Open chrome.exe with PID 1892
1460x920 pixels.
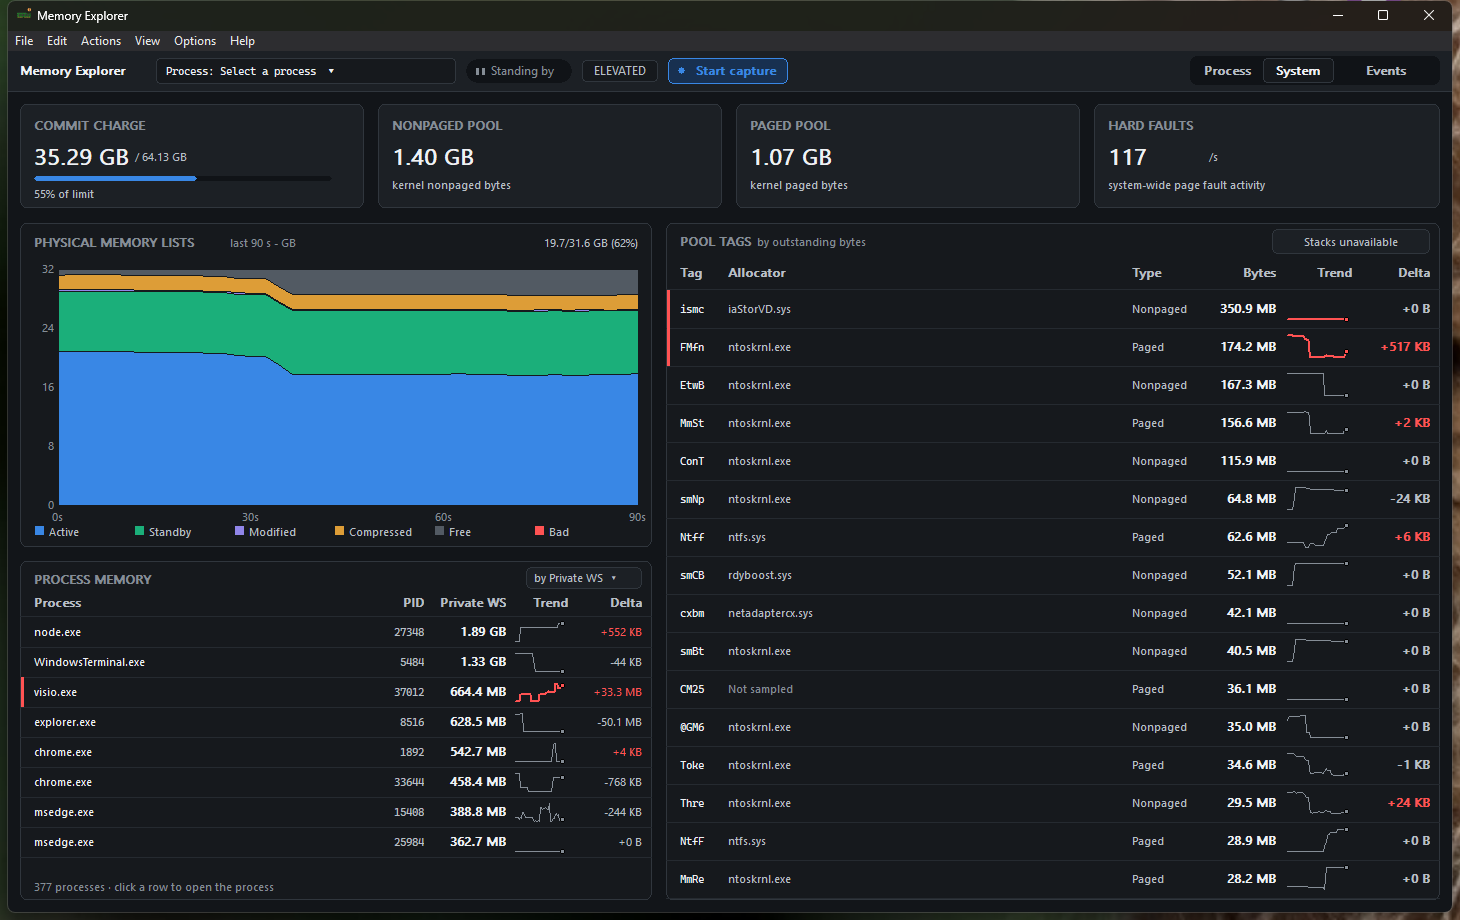[x=336, y=752]
